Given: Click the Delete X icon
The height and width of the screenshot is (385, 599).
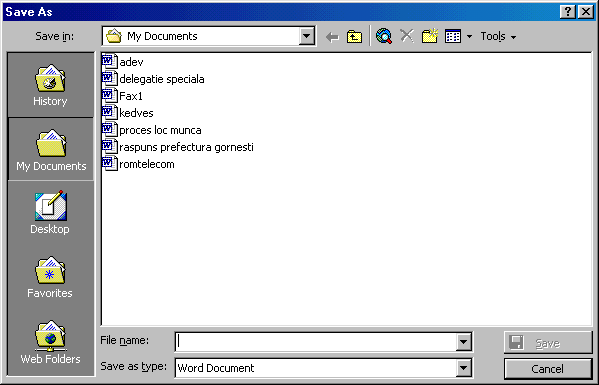Looking at the screenshot, I should tap(407, 36).
